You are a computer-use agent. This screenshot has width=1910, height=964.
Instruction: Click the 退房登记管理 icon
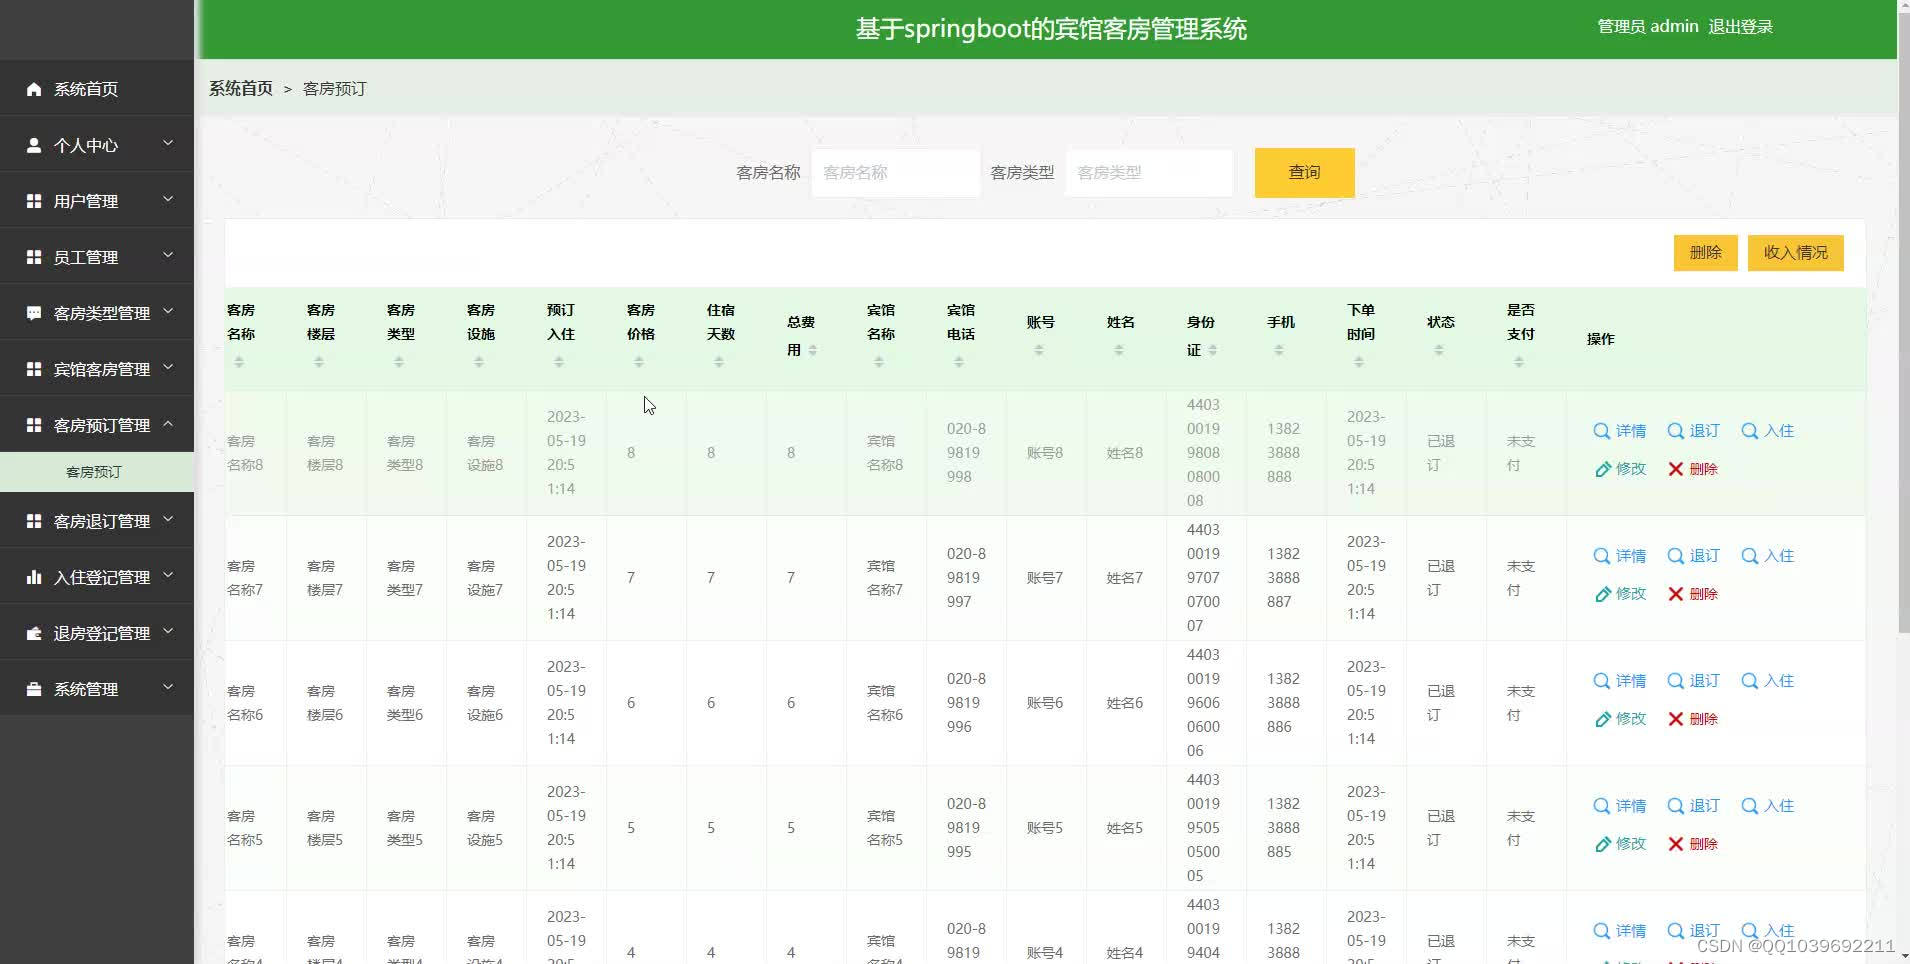click(33, 633)
